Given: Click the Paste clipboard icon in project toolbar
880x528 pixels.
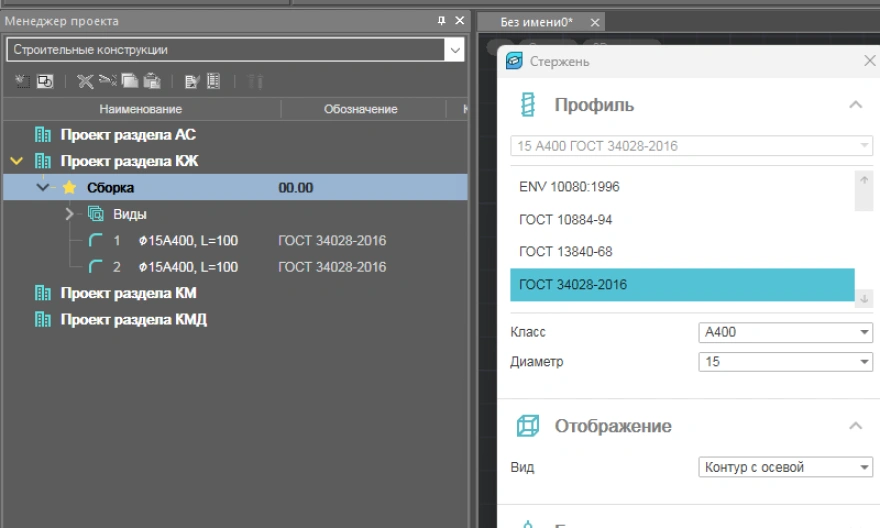Looking at the screenshot, I should point(151,81).
